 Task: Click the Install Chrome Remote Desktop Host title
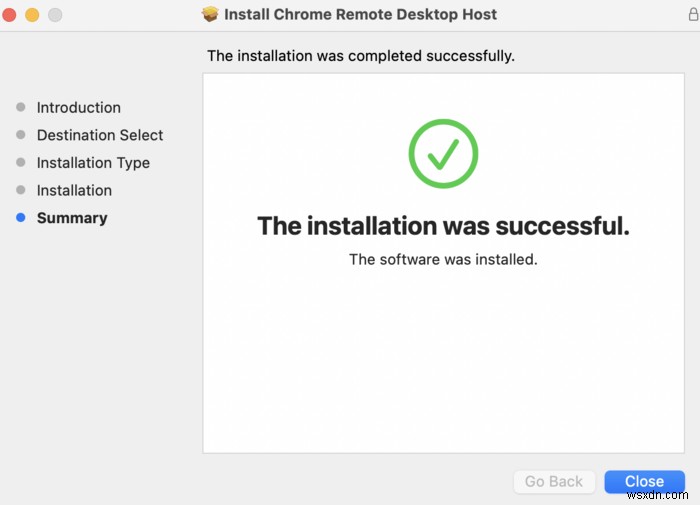pyautogui.click(x=360, y=15)
